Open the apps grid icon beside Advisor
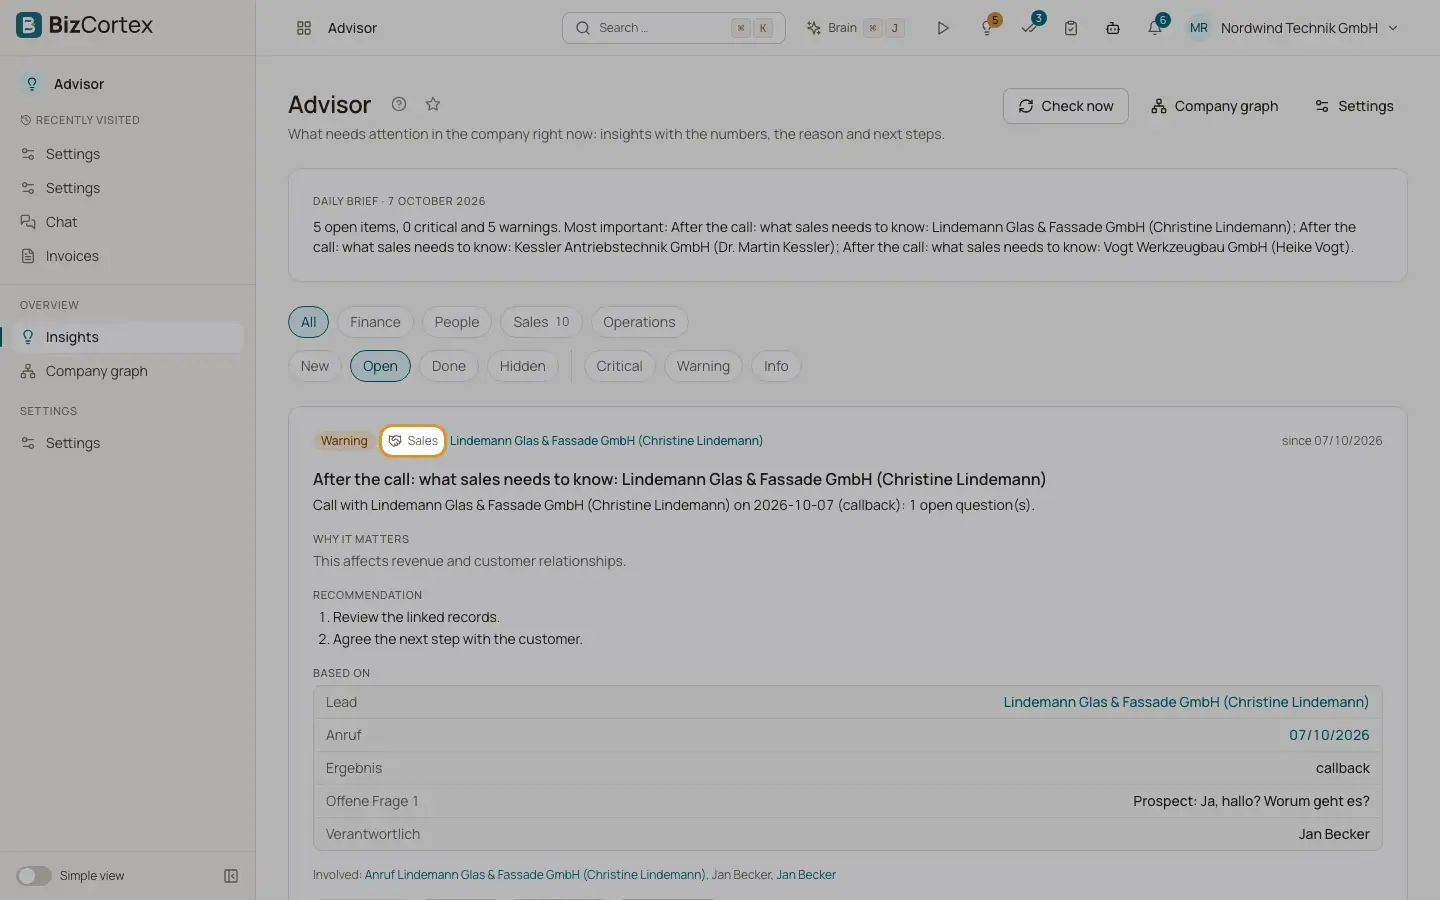Screen dimensions: 1440x900 pyautogui.click(x=304, y=28)
